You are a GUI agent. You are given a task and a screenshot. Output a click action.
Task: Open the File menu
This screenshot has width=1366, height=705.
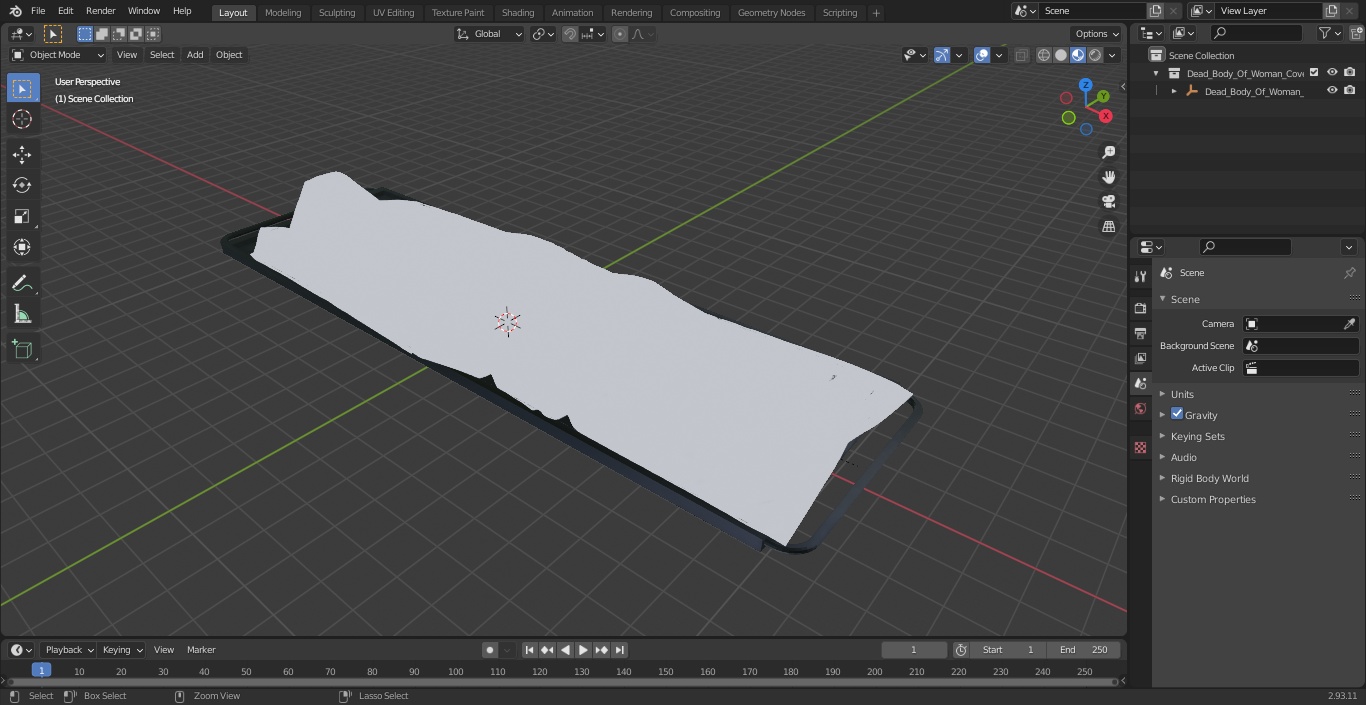(x=38, y=10)
